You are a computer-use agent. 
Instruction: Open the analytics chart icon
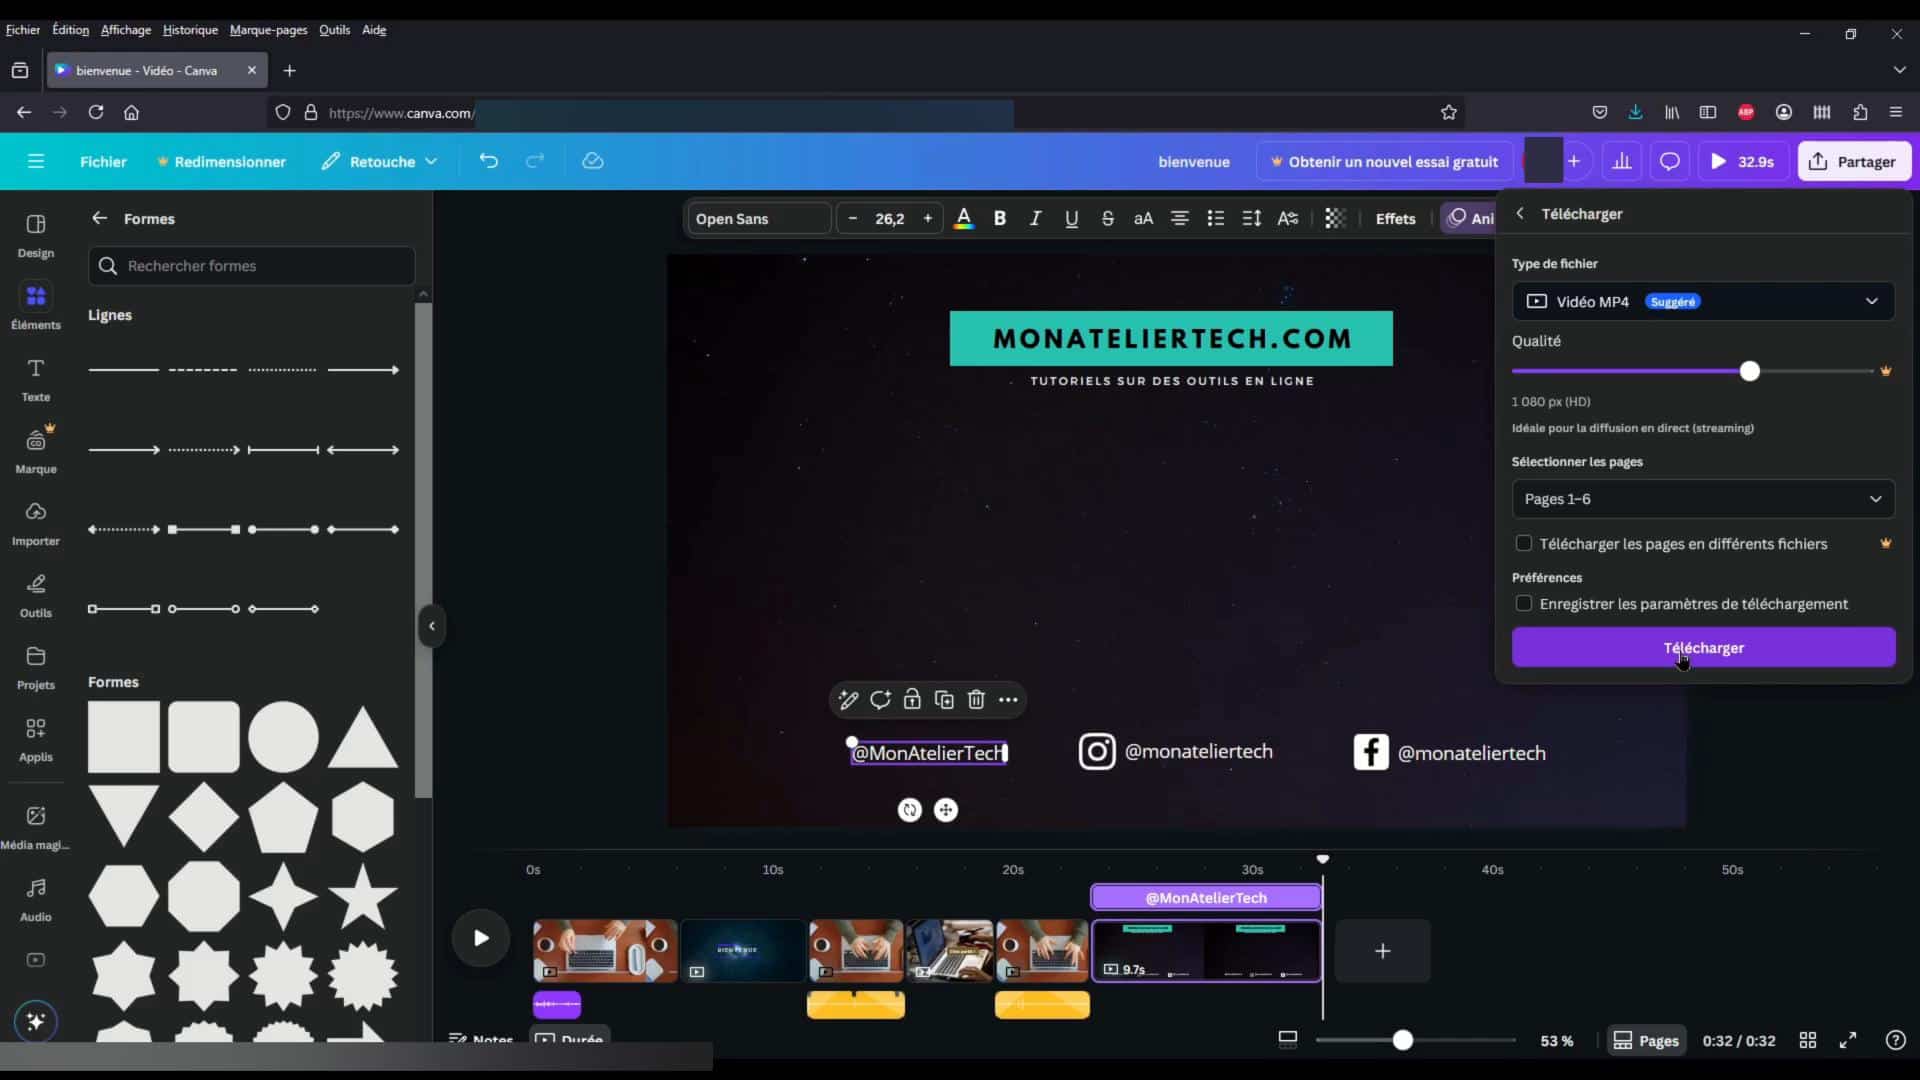click(x=1622, y=161)
